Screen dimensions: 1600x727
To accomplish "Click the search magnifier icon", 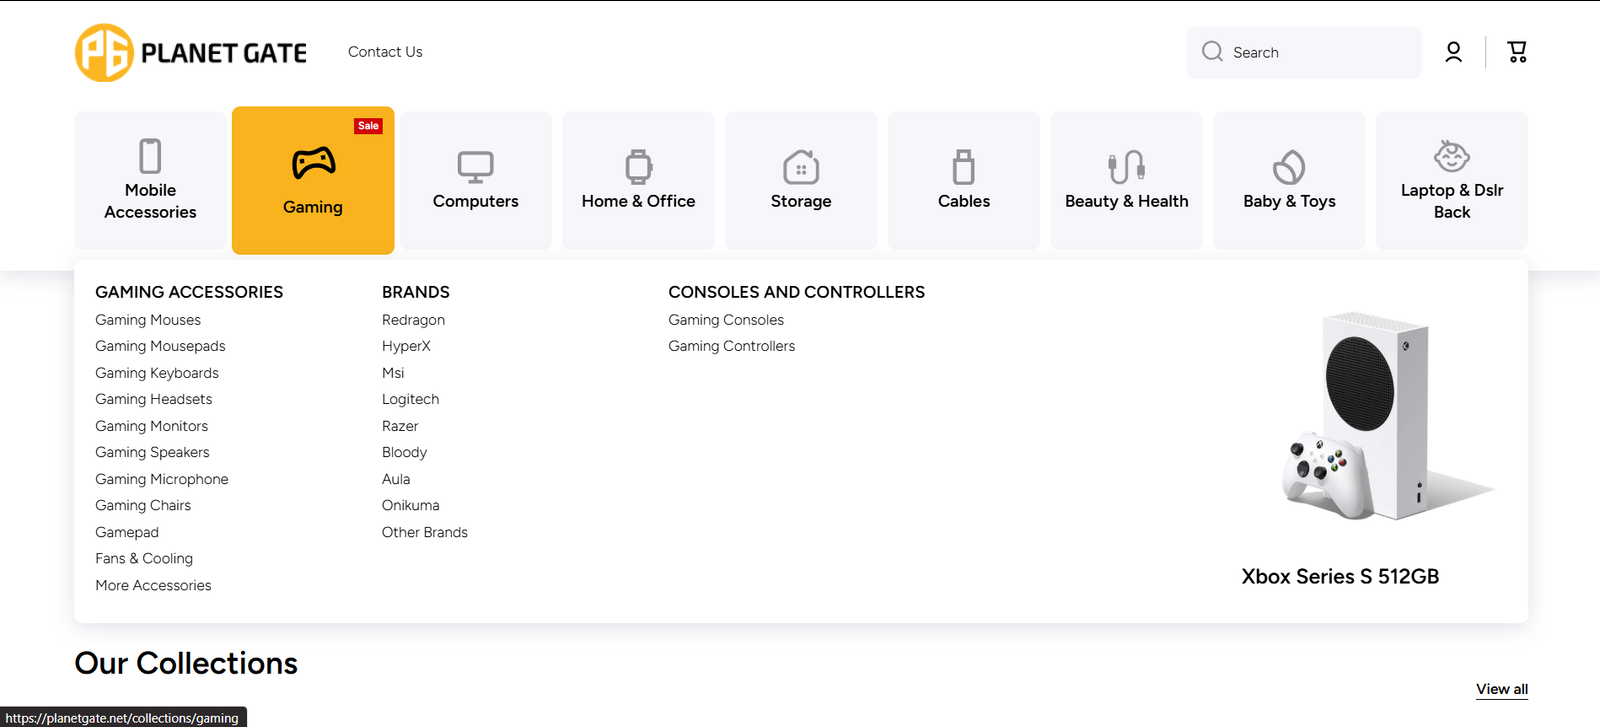I will click(1212, 52).
